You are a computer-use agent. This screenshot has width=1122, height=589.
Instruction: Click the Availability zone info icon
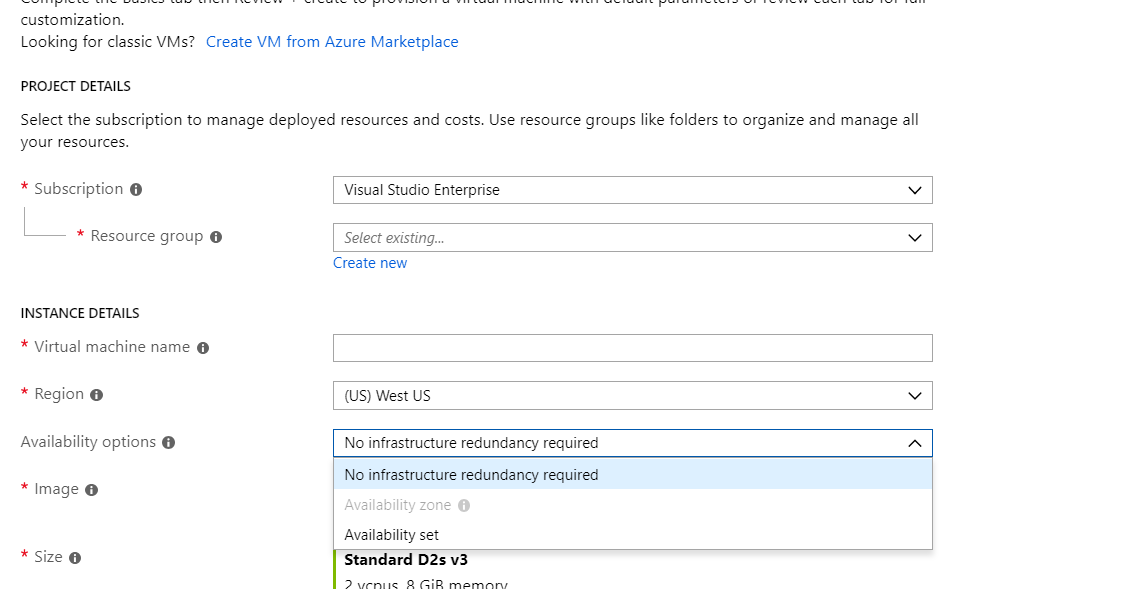[x=464, y=506]
